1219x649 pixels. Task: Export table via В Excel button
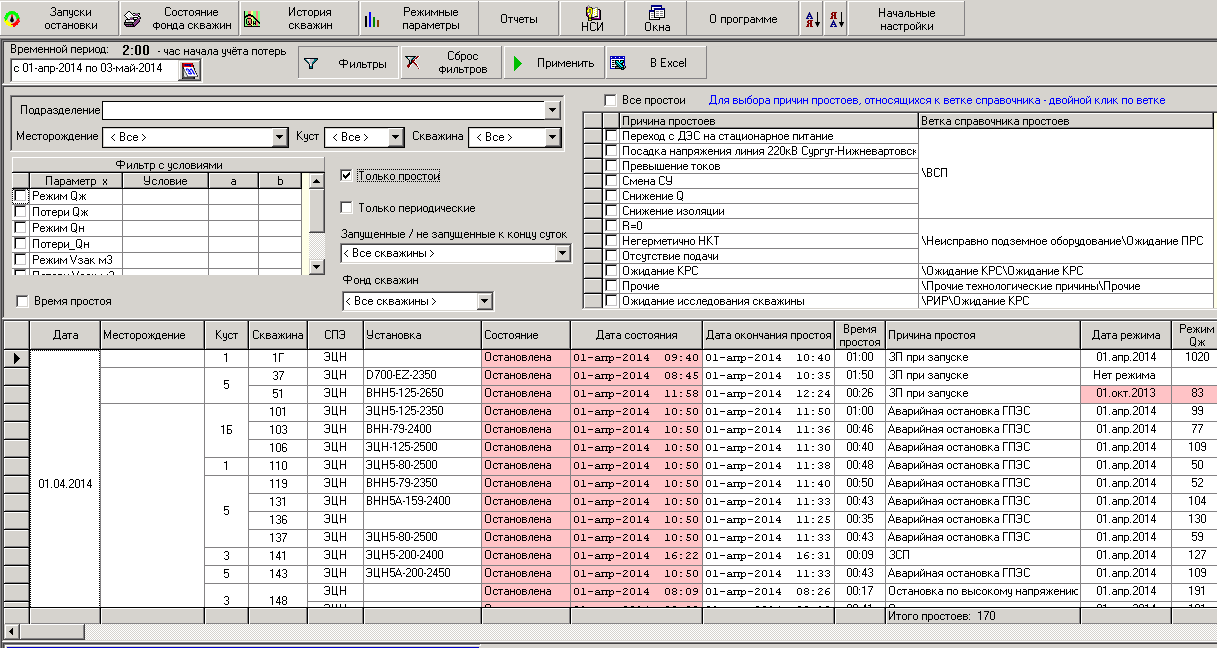pos(655,63)
